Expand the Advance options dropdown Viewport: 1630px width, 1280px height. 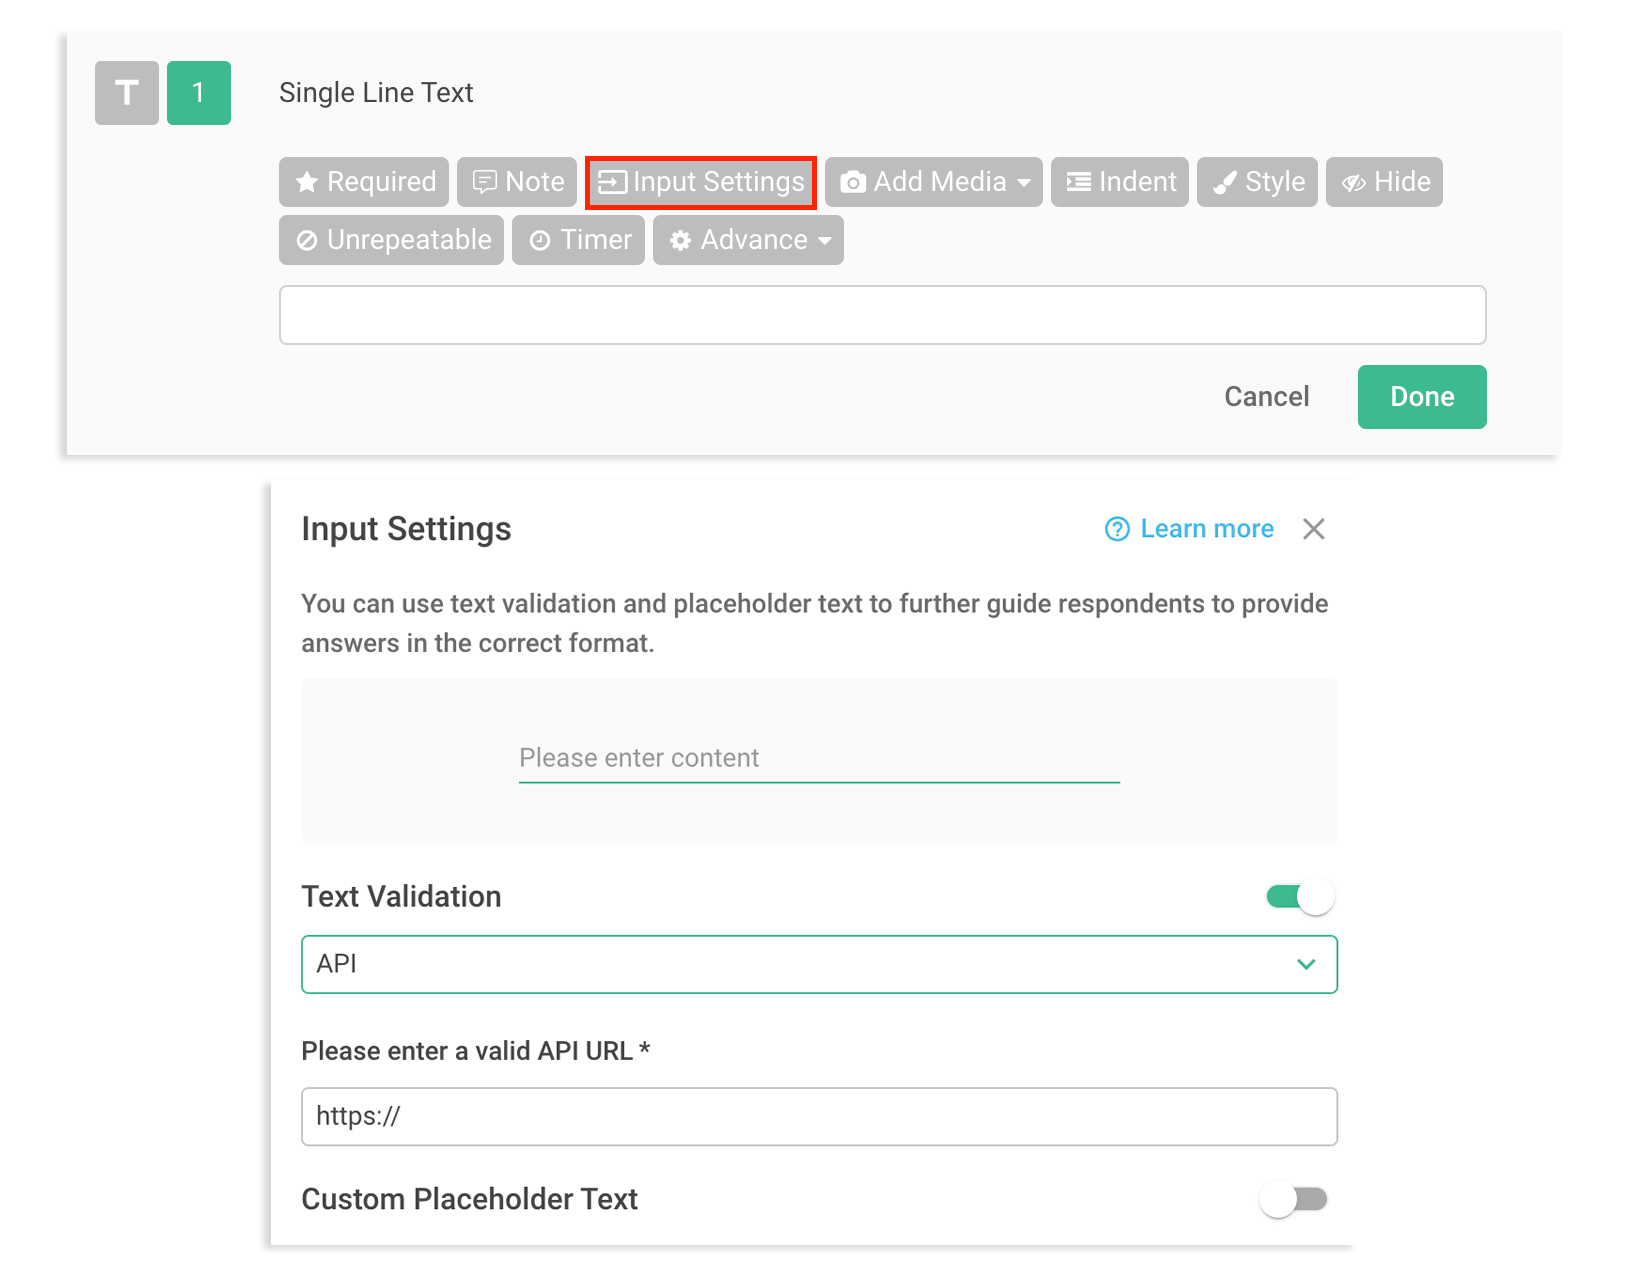[749, 240]
